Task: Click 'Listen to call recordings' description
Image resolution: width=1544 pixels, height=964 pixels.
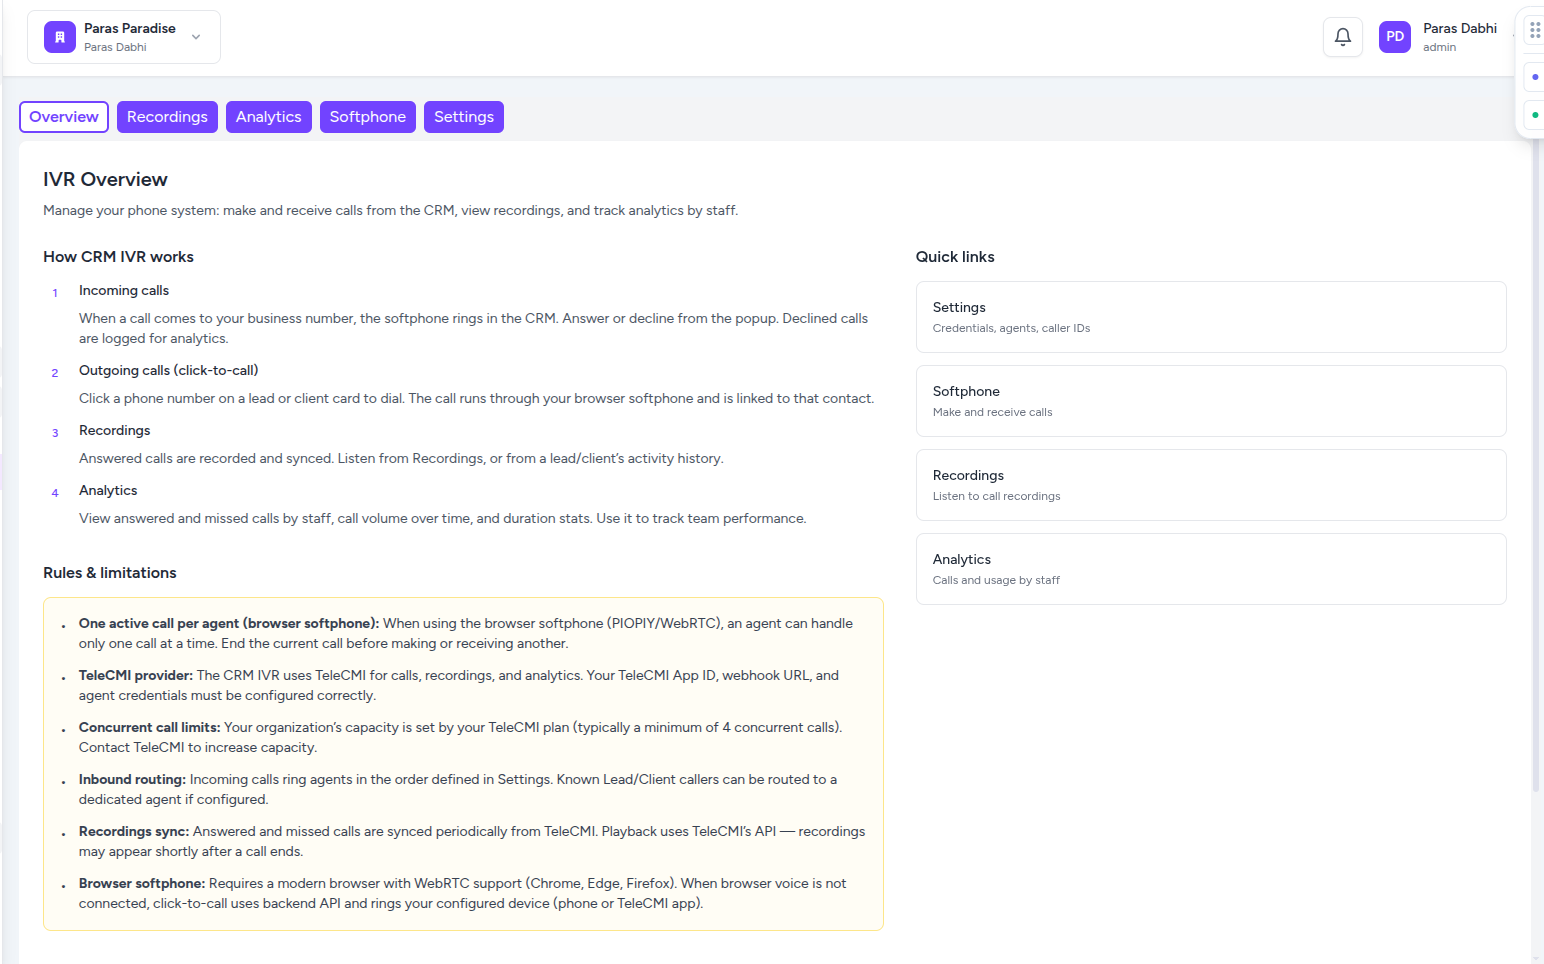Action: [996, 497]
